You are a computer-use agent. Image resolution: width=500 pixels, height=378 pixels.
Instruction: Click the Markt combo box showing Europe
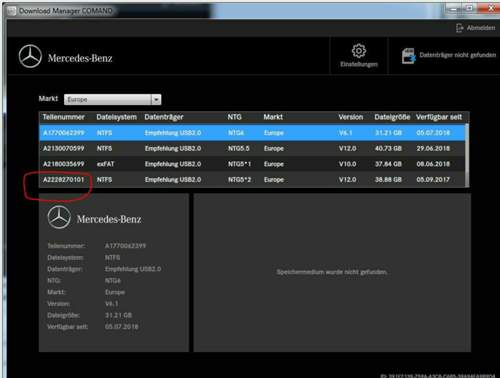pos(112,99)
